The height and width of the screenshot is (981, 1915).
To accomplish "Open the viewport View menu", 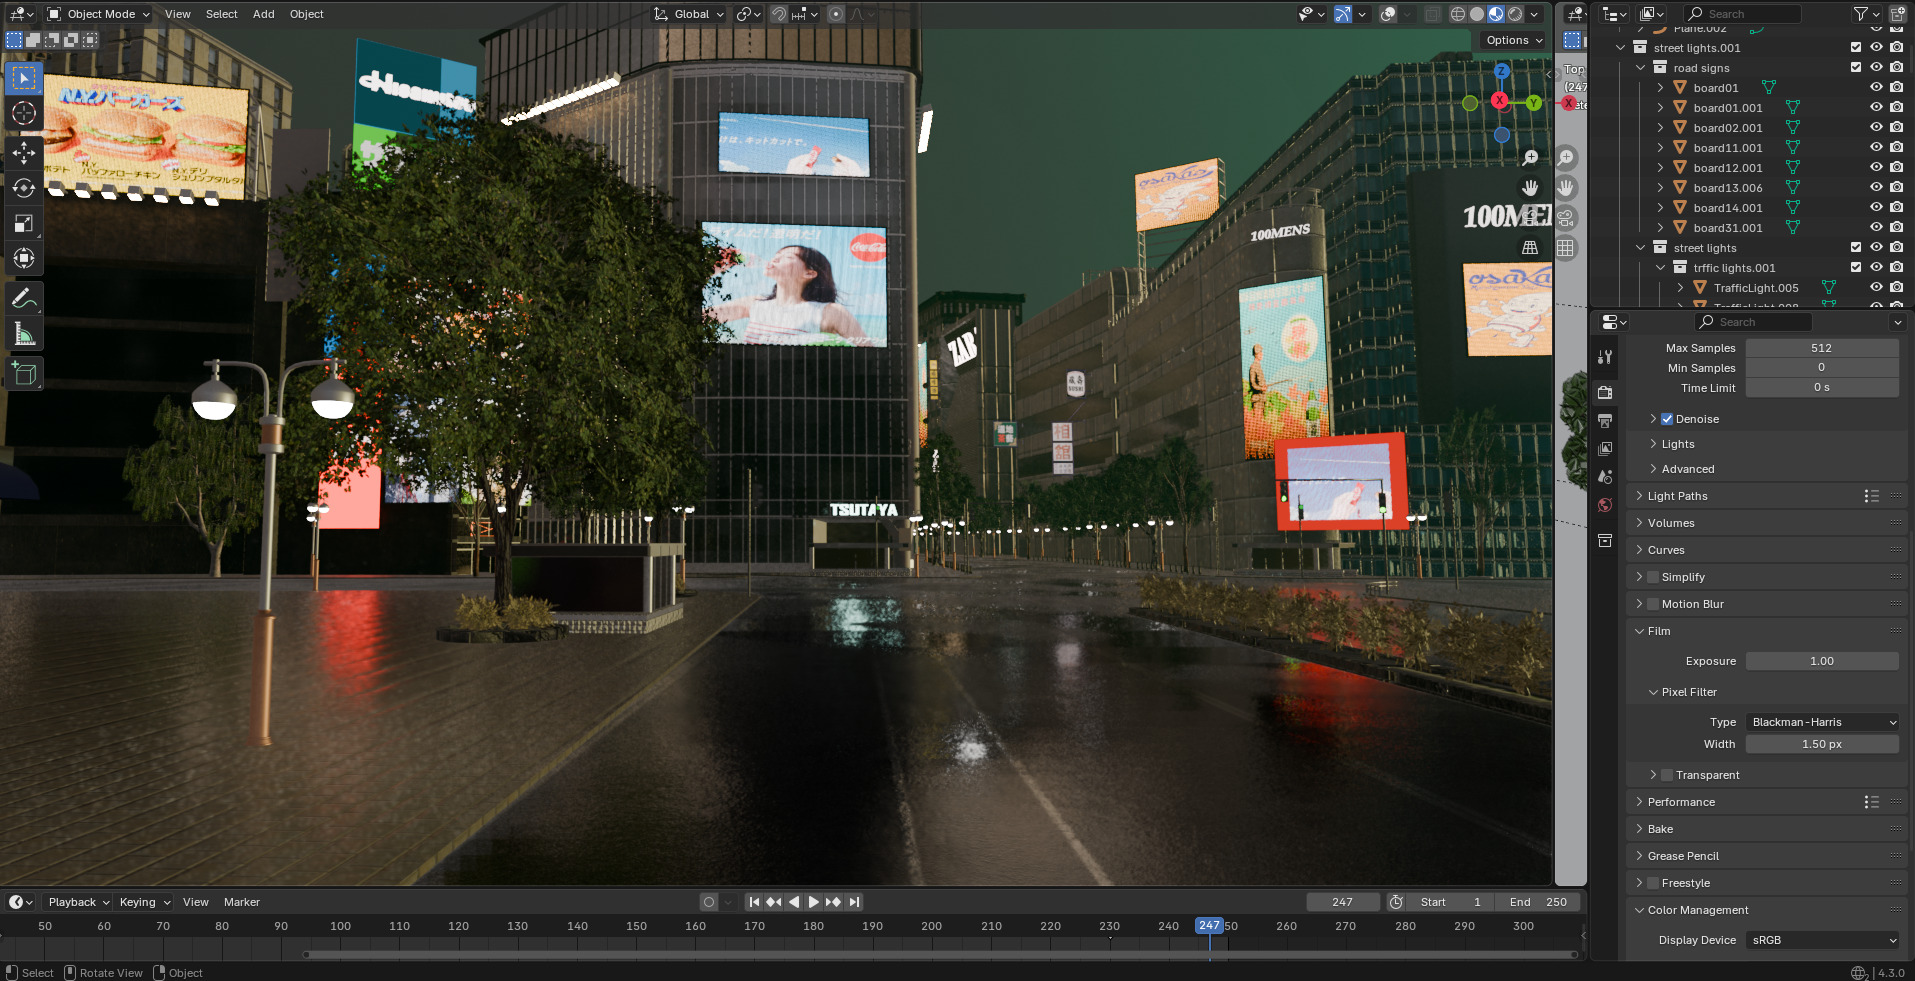I will click(x=178, y=14).
